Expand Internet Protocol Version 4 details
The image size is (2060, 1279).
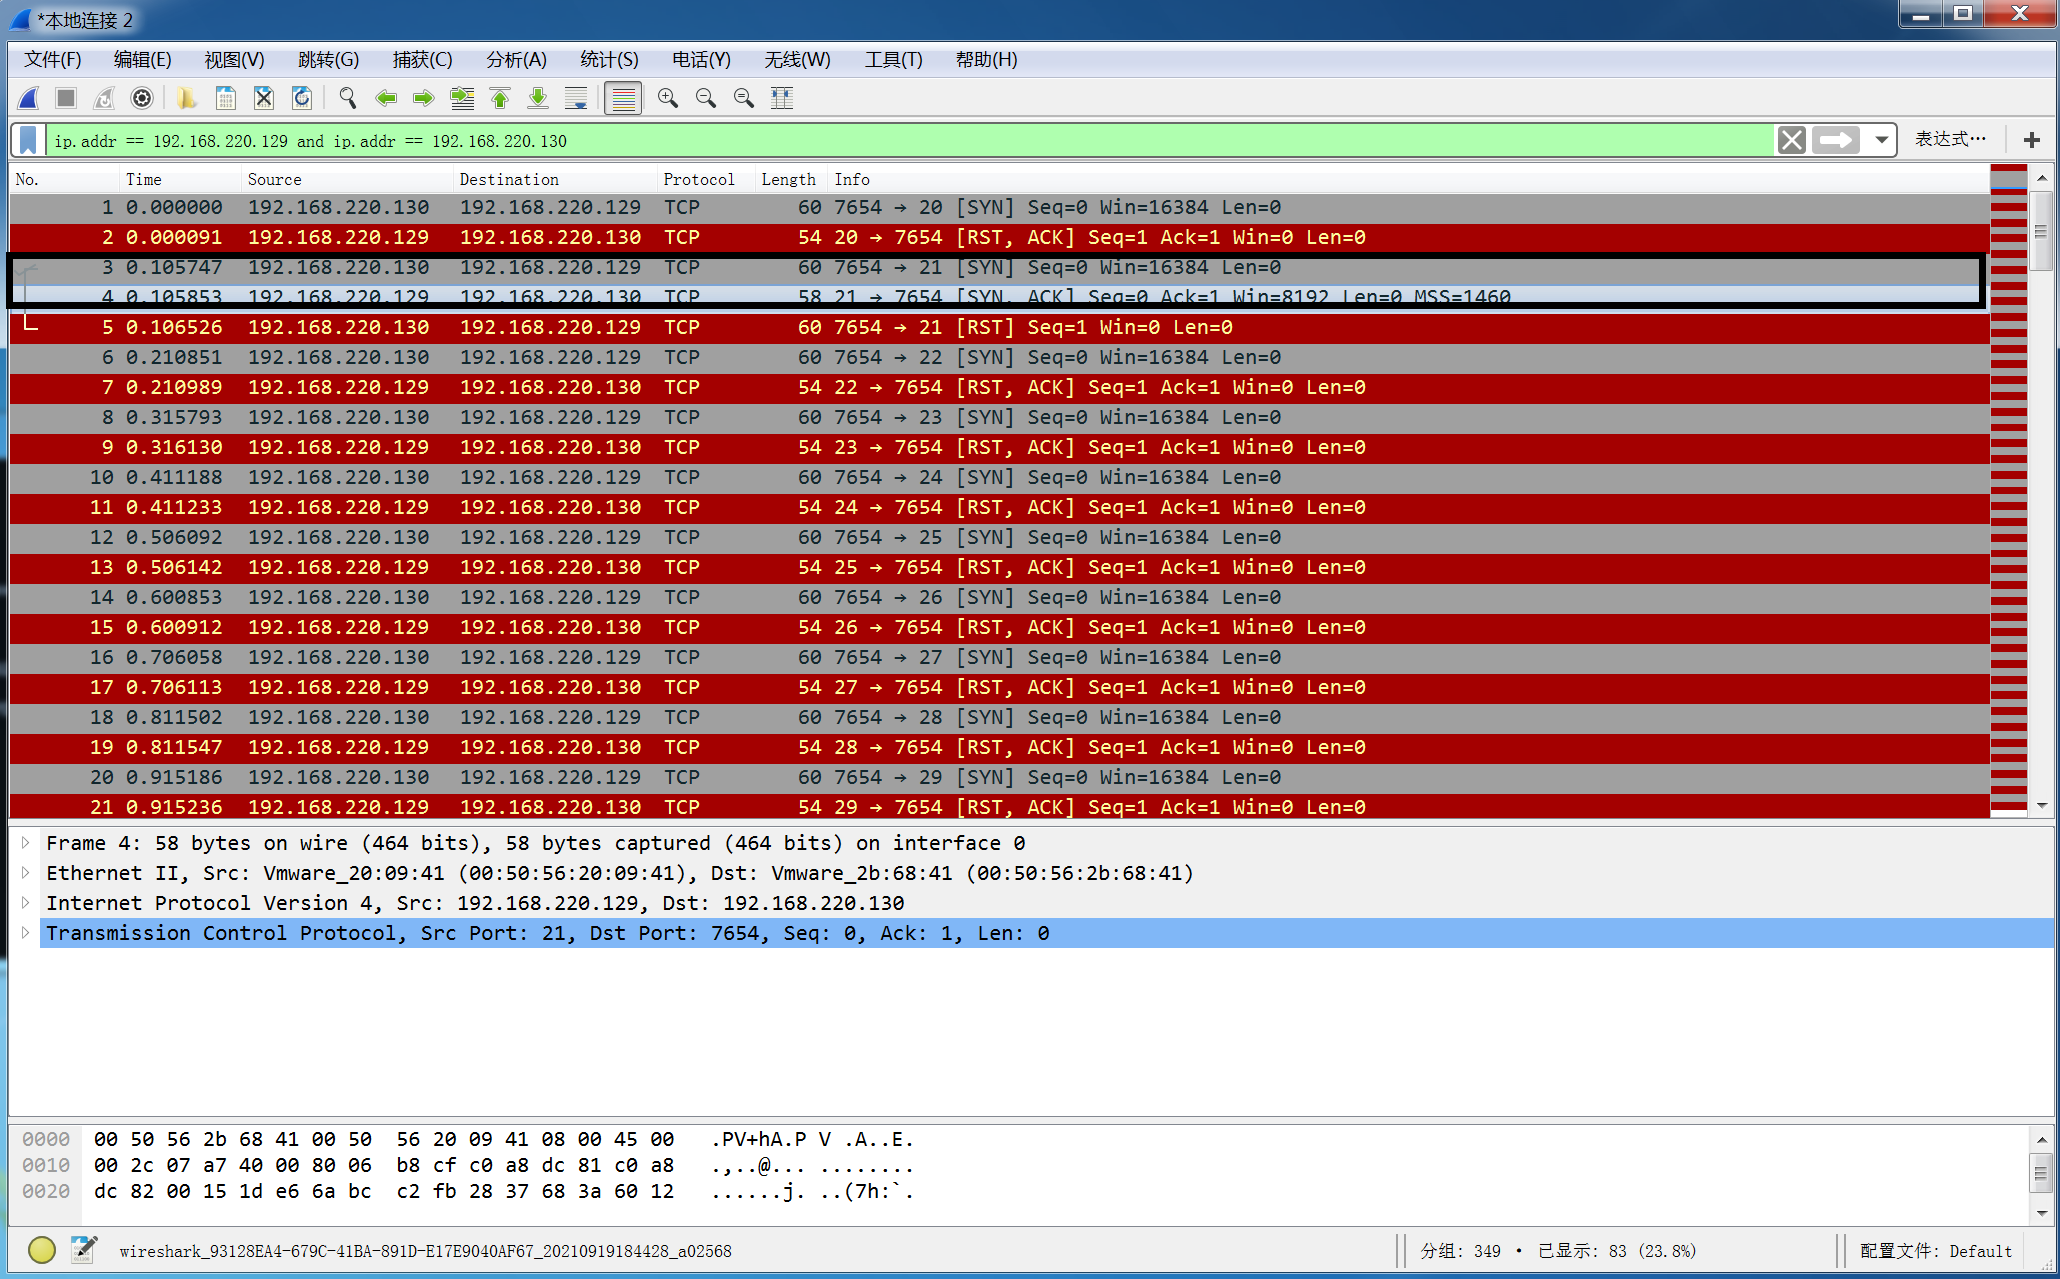[x=26, y=903]
